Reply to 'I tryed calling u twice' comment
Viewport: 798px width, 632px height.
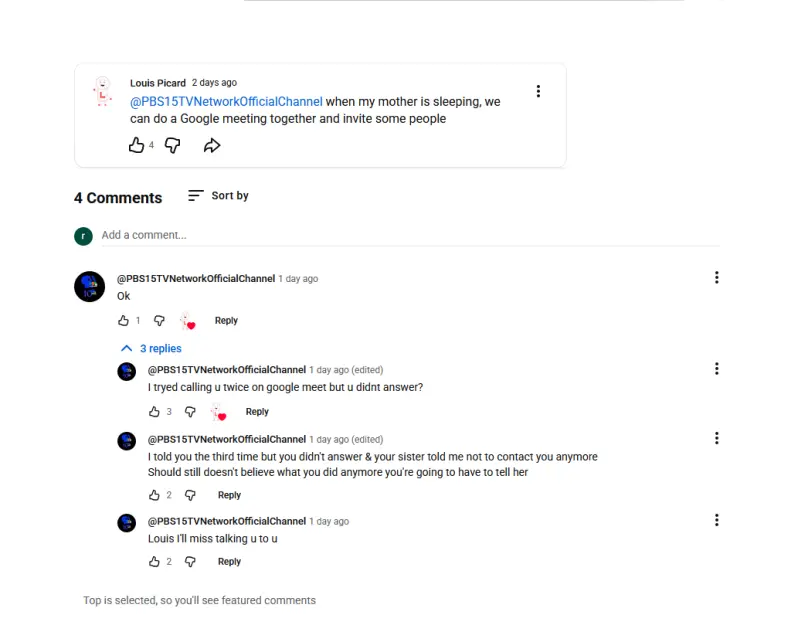[x=257, y=412]
